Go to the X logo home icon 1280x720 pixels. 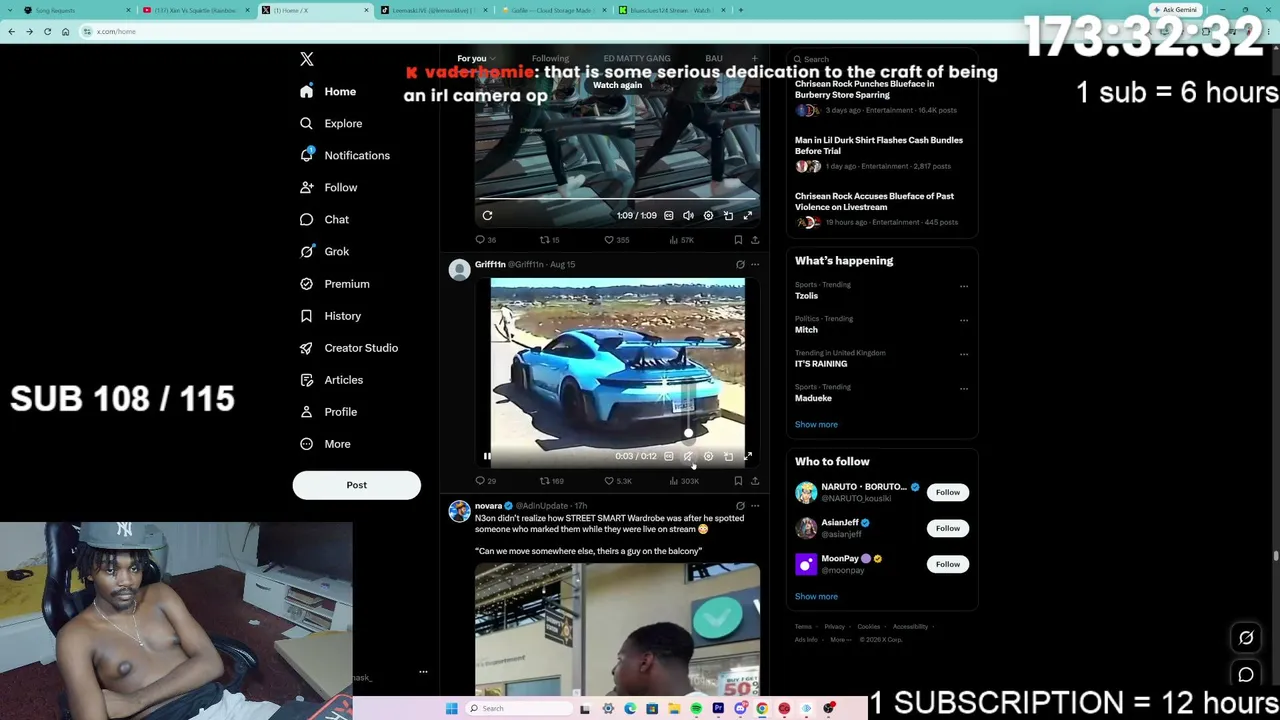(307, 59)
